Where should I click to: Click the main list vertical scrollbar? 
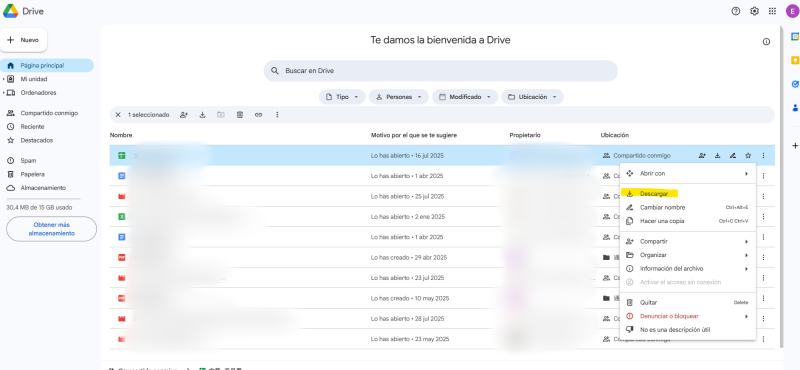point(782,186)
